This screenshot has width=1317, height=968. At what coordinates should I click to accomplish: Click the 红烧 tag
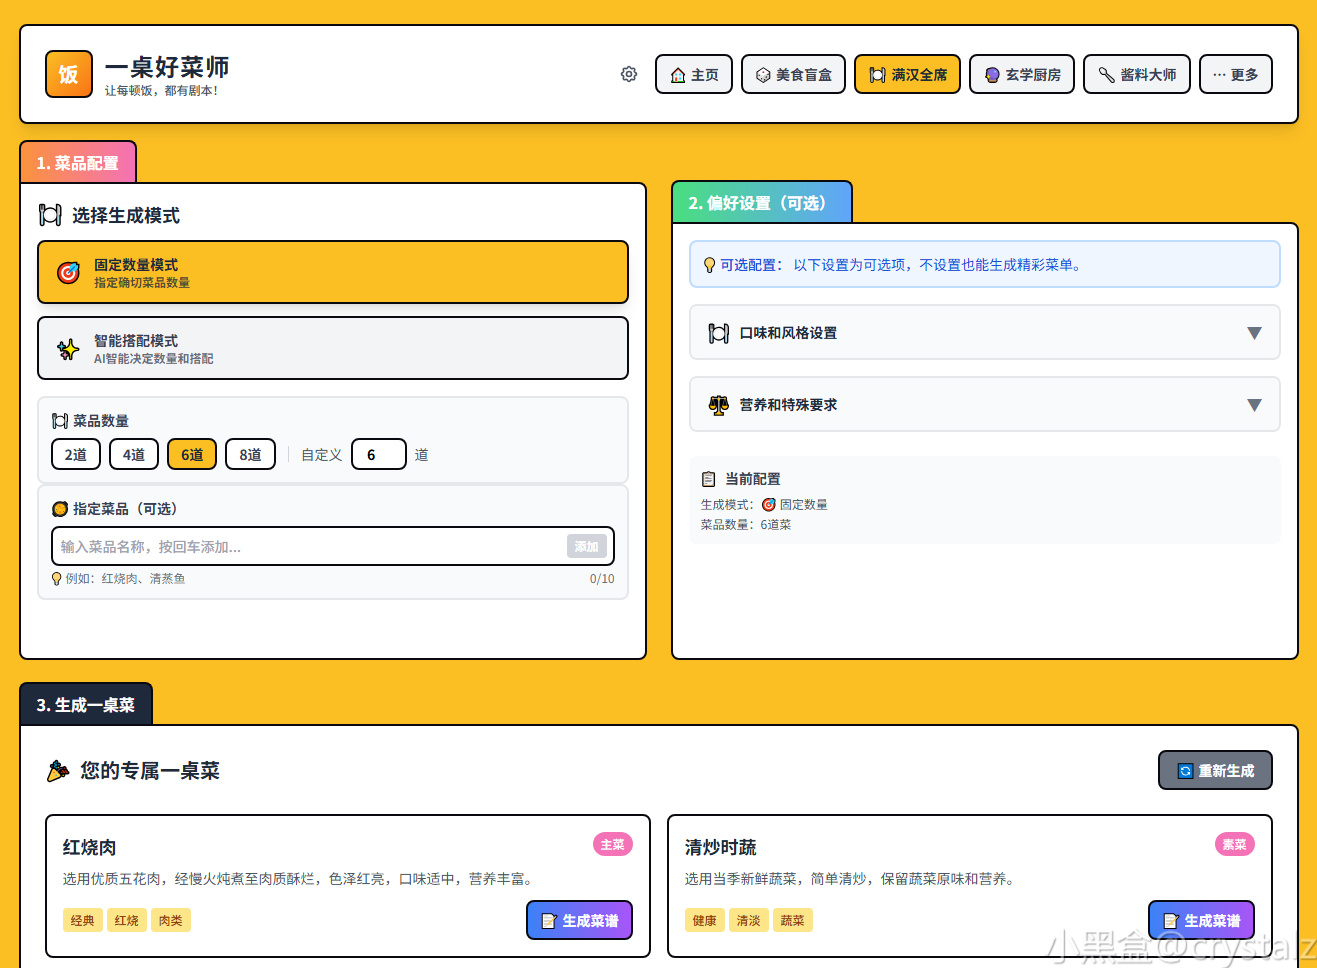pyautogui.click(x=127, y=920)
